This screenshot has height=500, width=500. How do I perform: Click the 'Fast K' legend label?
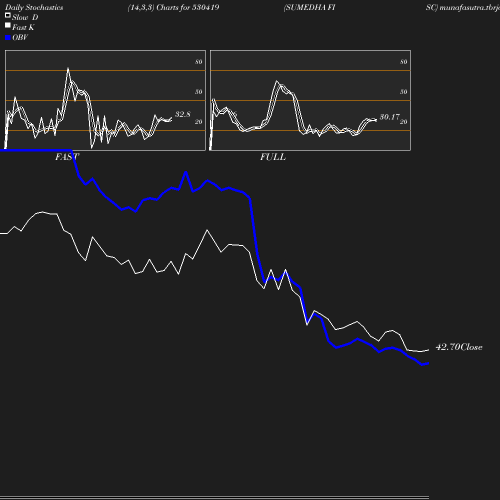point(23,27)
